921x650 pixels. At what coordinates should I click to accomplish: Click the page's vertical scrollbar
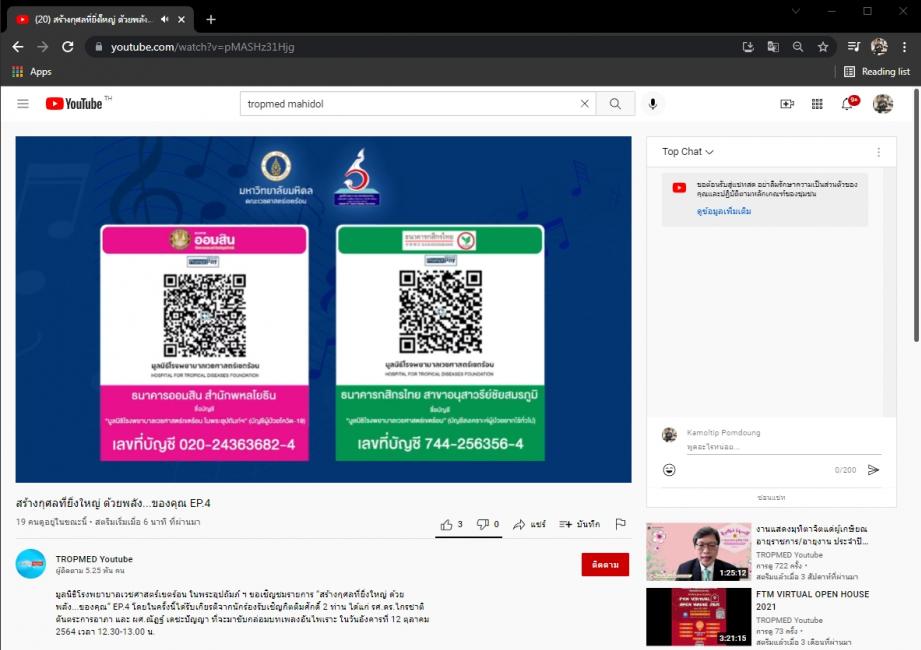click(x=916, y=215)
